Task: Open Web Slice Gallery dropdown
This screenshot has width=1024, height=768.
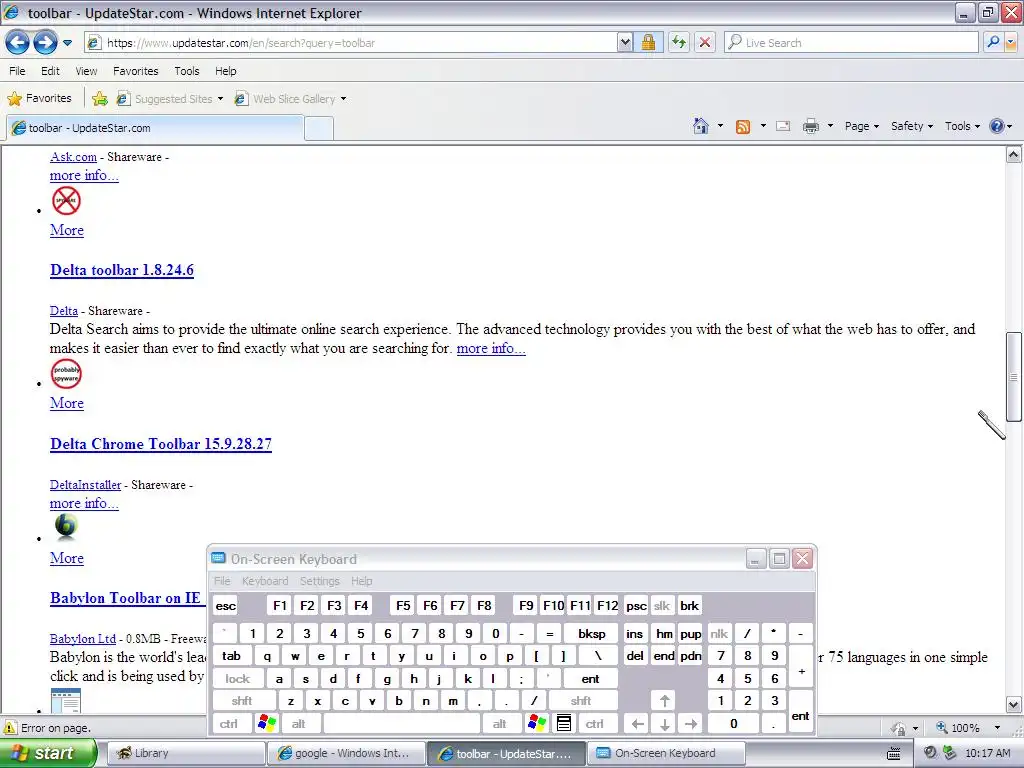Action: 291,99
